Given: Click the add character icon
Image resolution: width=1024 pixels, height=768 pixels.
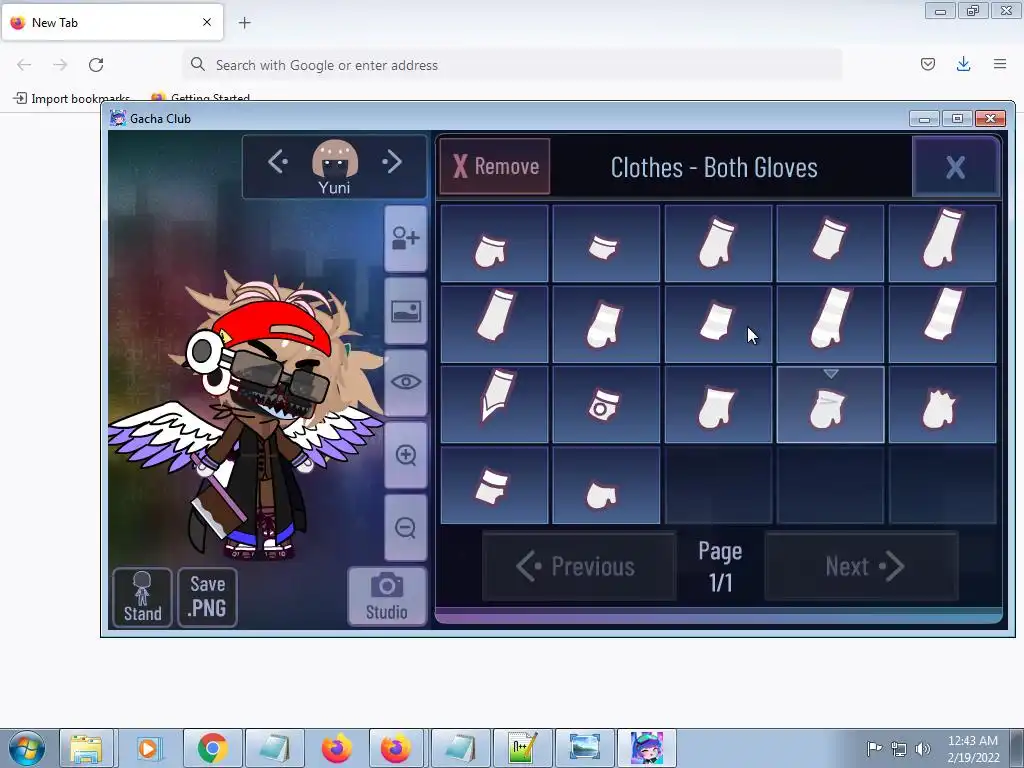Looking at the screenshot, I should 406,238.
